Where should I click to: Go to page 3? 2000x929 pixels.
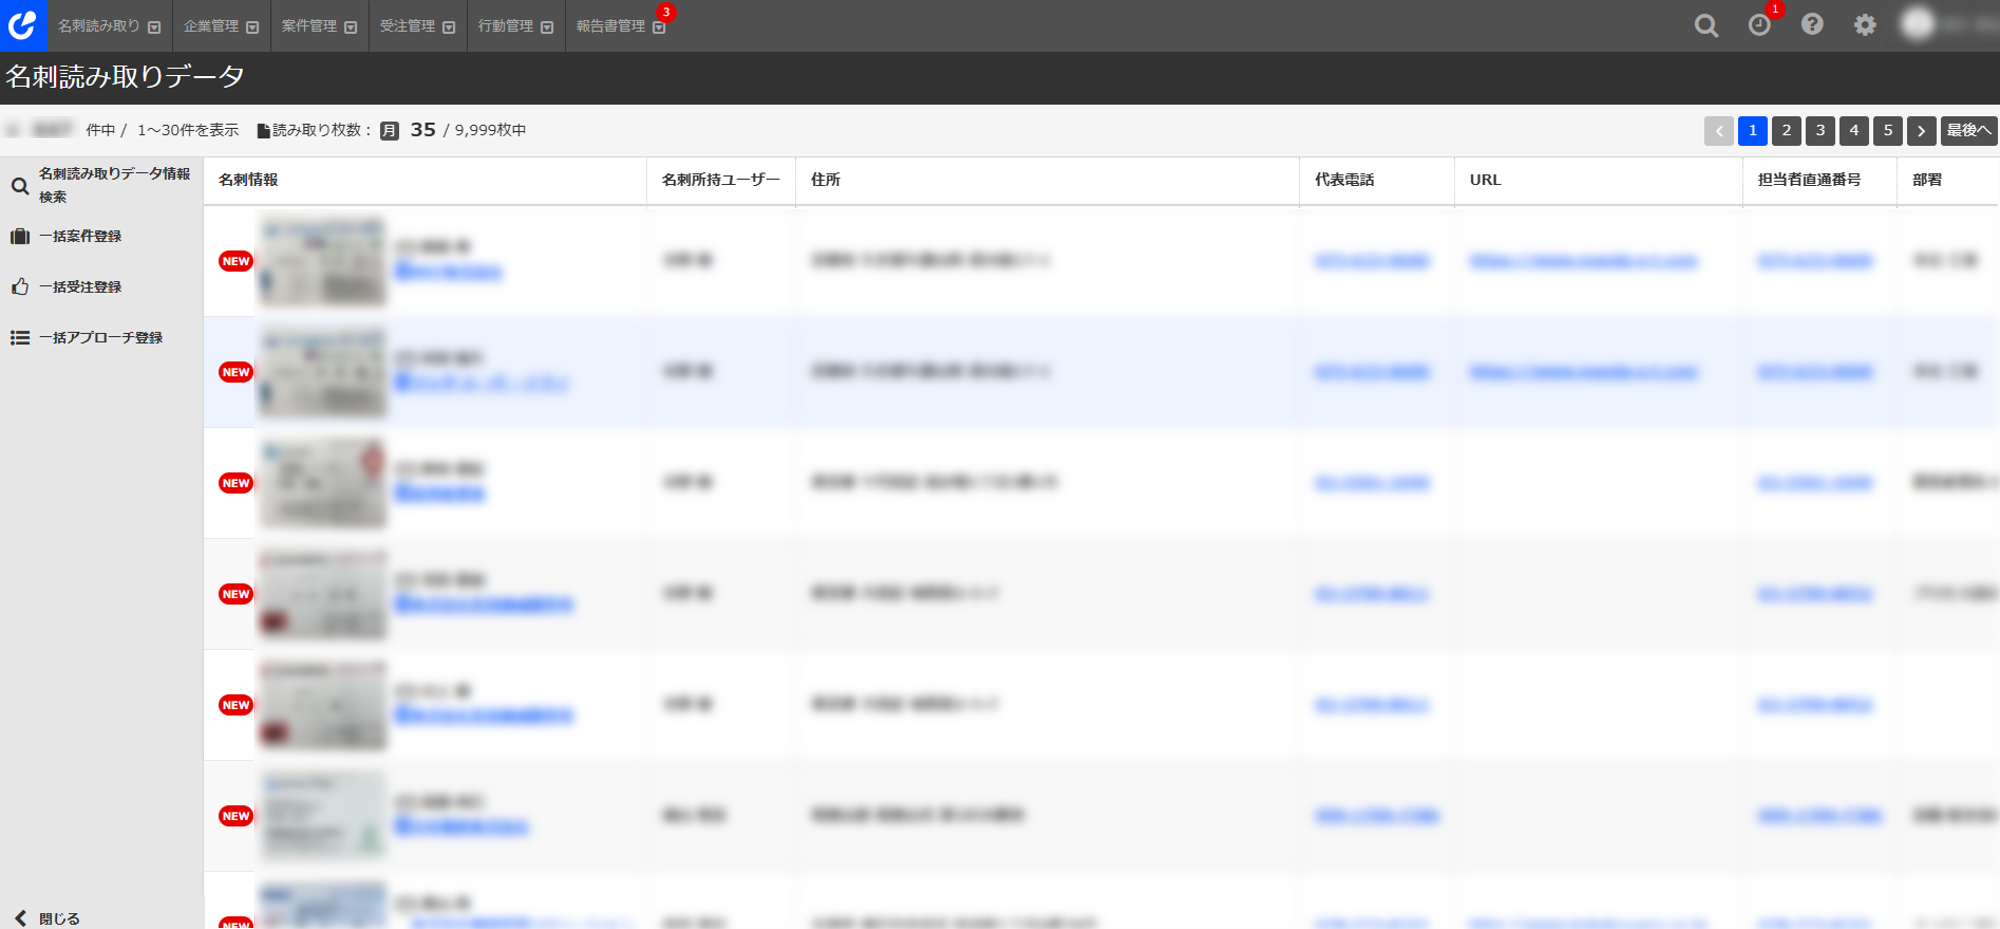(x=1821, y=131)
